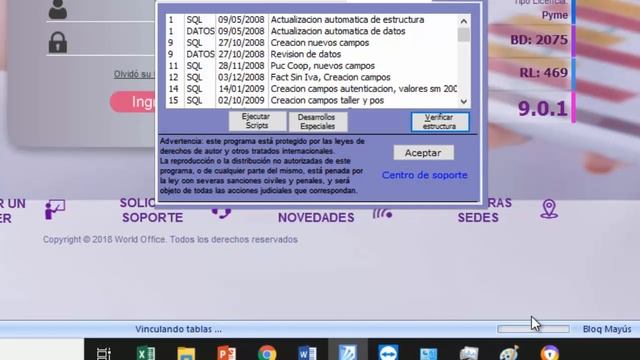
Task: Open the SEDES link
Action: click(x=478, y=218)
